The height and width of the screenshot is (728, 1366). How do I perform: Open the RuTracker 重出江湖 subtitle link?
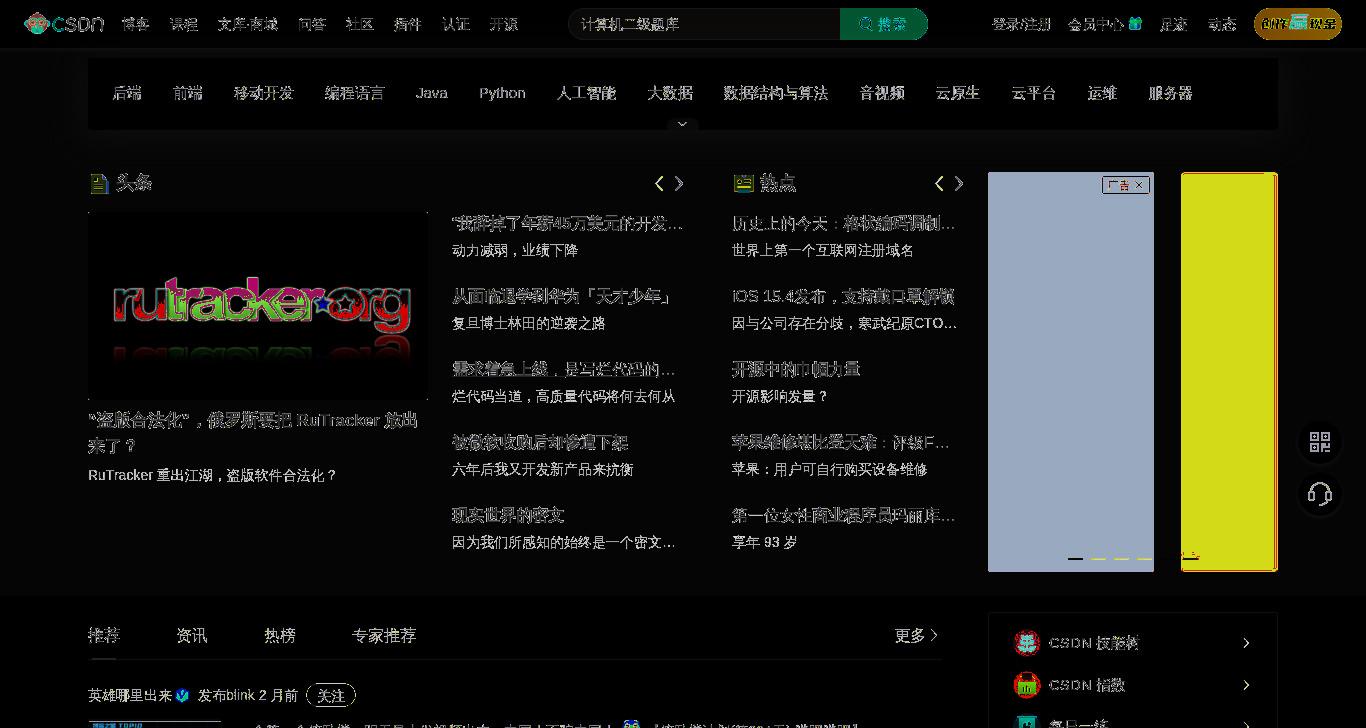[x=213, y=475]
